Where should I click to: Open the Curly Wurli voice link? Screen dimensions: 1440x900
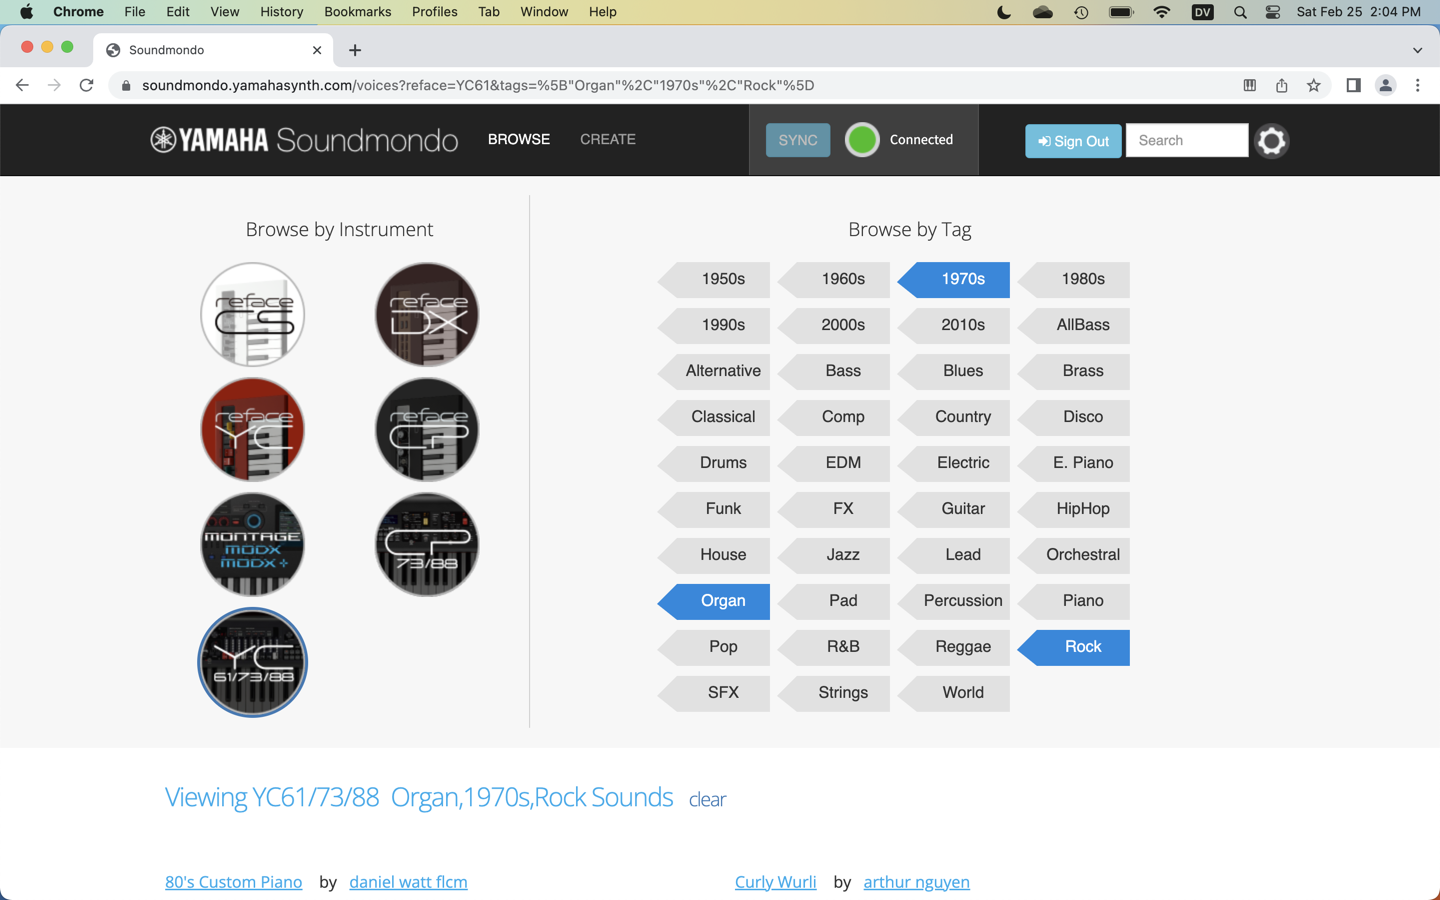coord(775,881)
